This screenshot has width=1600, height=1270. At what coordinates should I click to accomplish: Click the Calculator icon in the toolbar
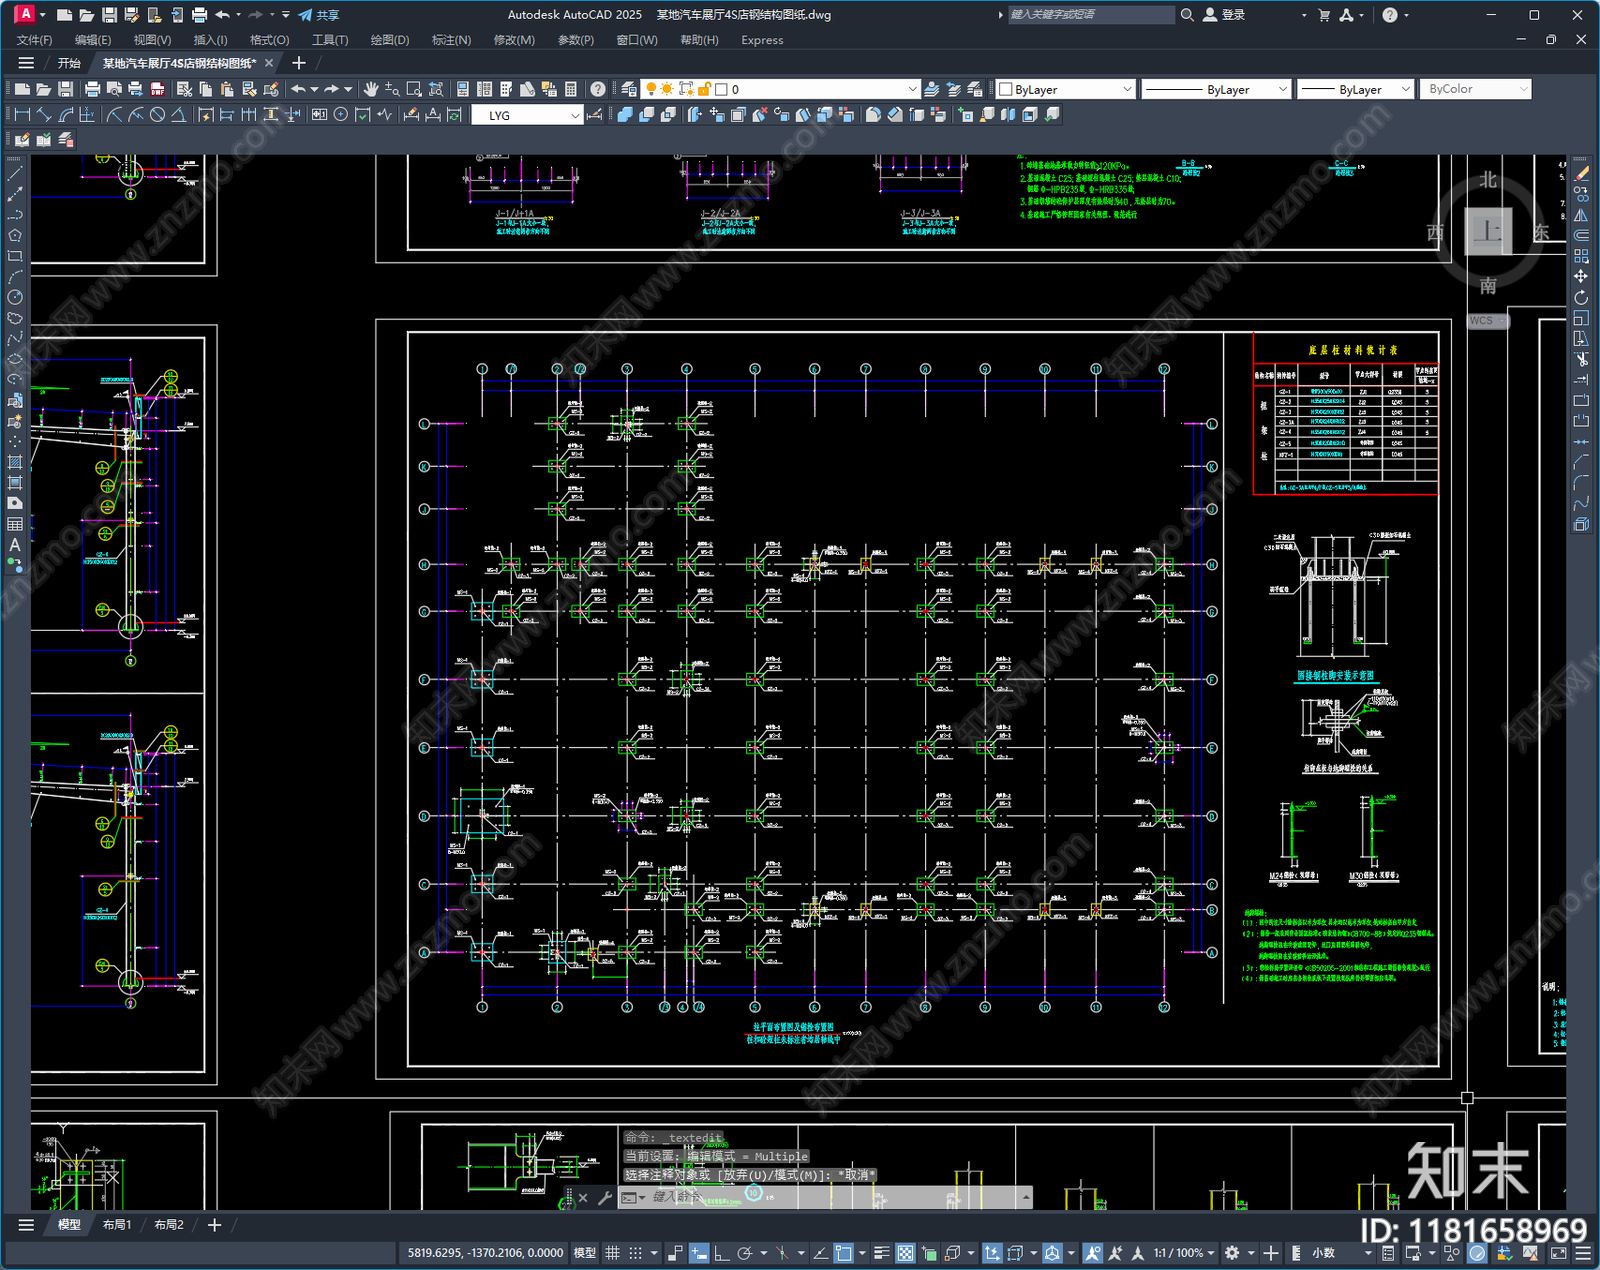pyautogui.click(x=571, y=89)
